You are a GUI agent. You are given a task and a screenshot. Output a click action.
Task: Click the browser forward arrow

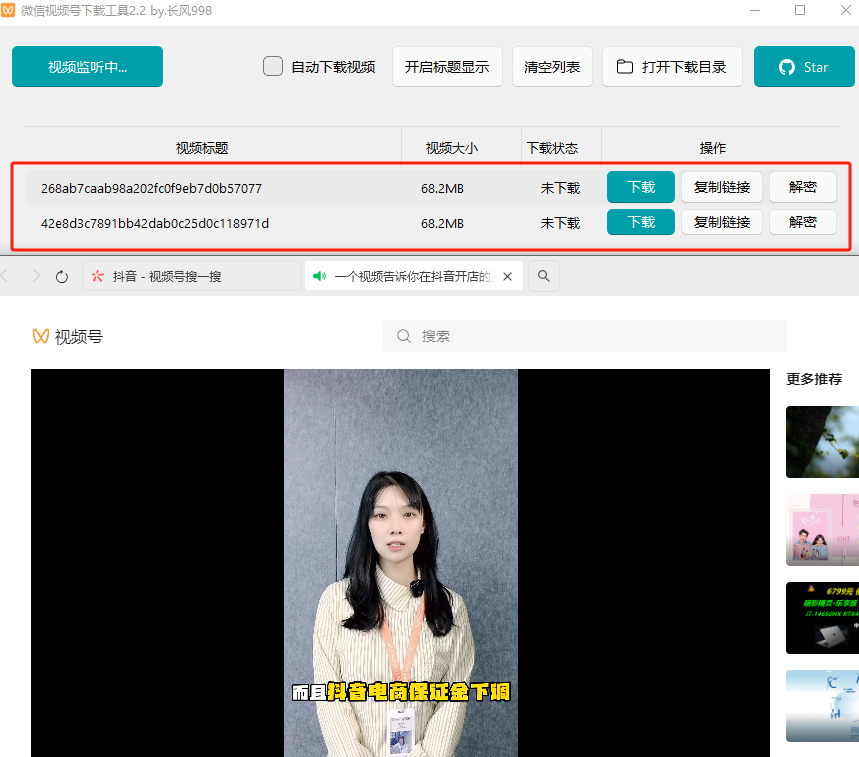coord(36,276)
